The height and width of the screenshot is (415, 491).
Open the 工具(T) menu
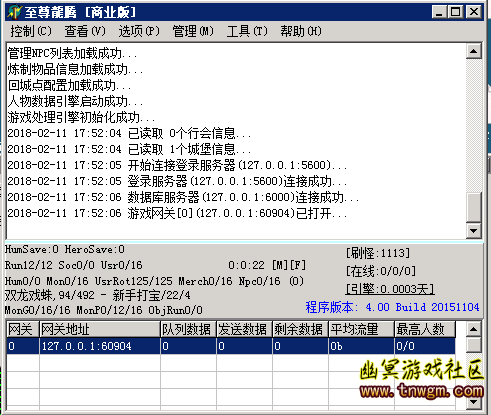tap(247, 31)
